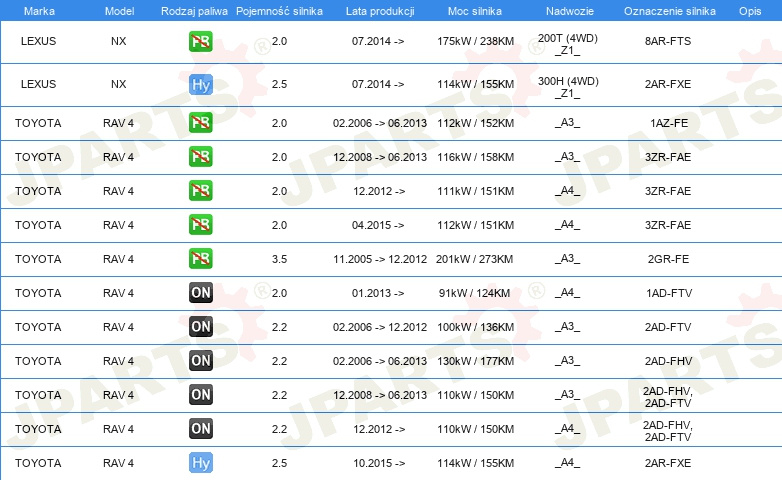Select the 116kW / 158KM power cell
The height and width of the screenshot is (480, 782).
(475, 157)
